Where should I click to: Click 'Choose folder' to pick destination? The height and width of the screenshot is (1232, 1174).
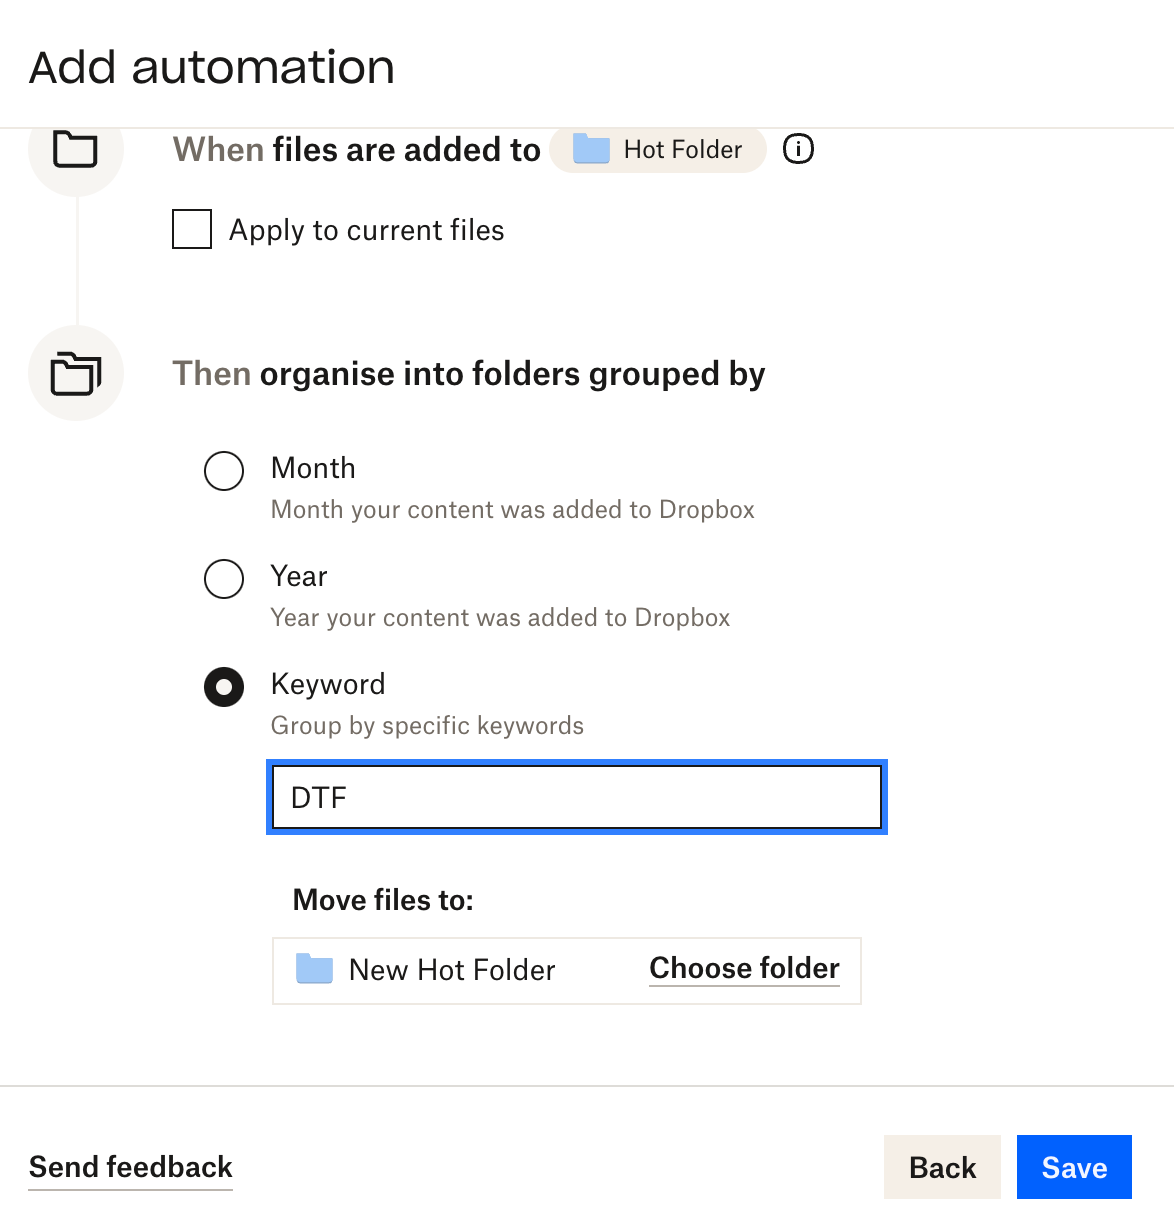[744, 968]
